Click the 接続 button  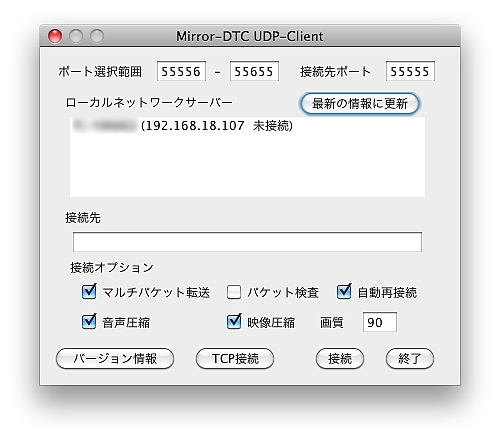(340, 359)
